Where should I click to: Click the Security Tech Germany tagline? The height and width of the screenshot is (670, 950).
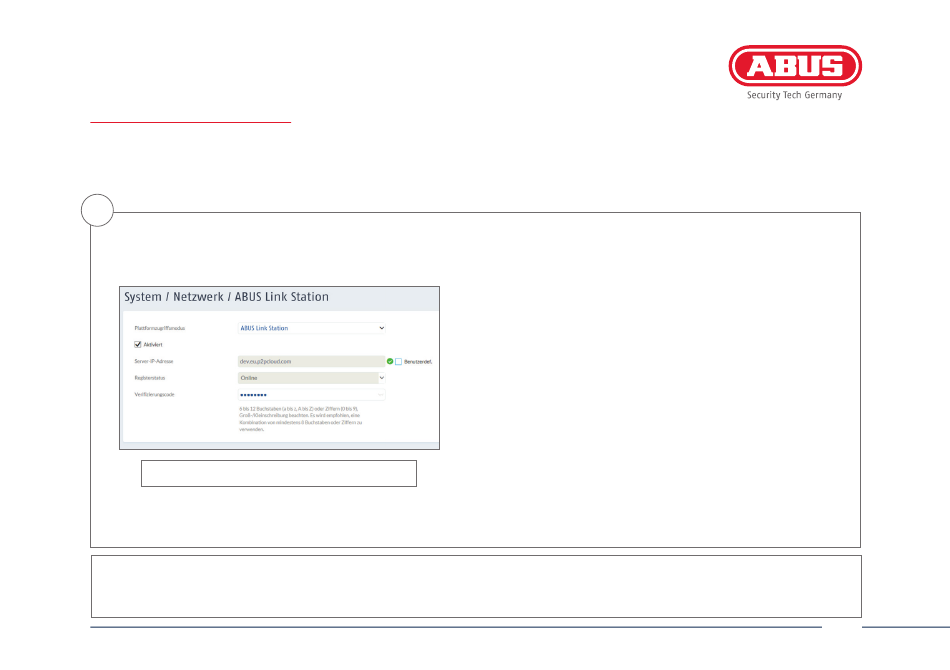[794, 95]
